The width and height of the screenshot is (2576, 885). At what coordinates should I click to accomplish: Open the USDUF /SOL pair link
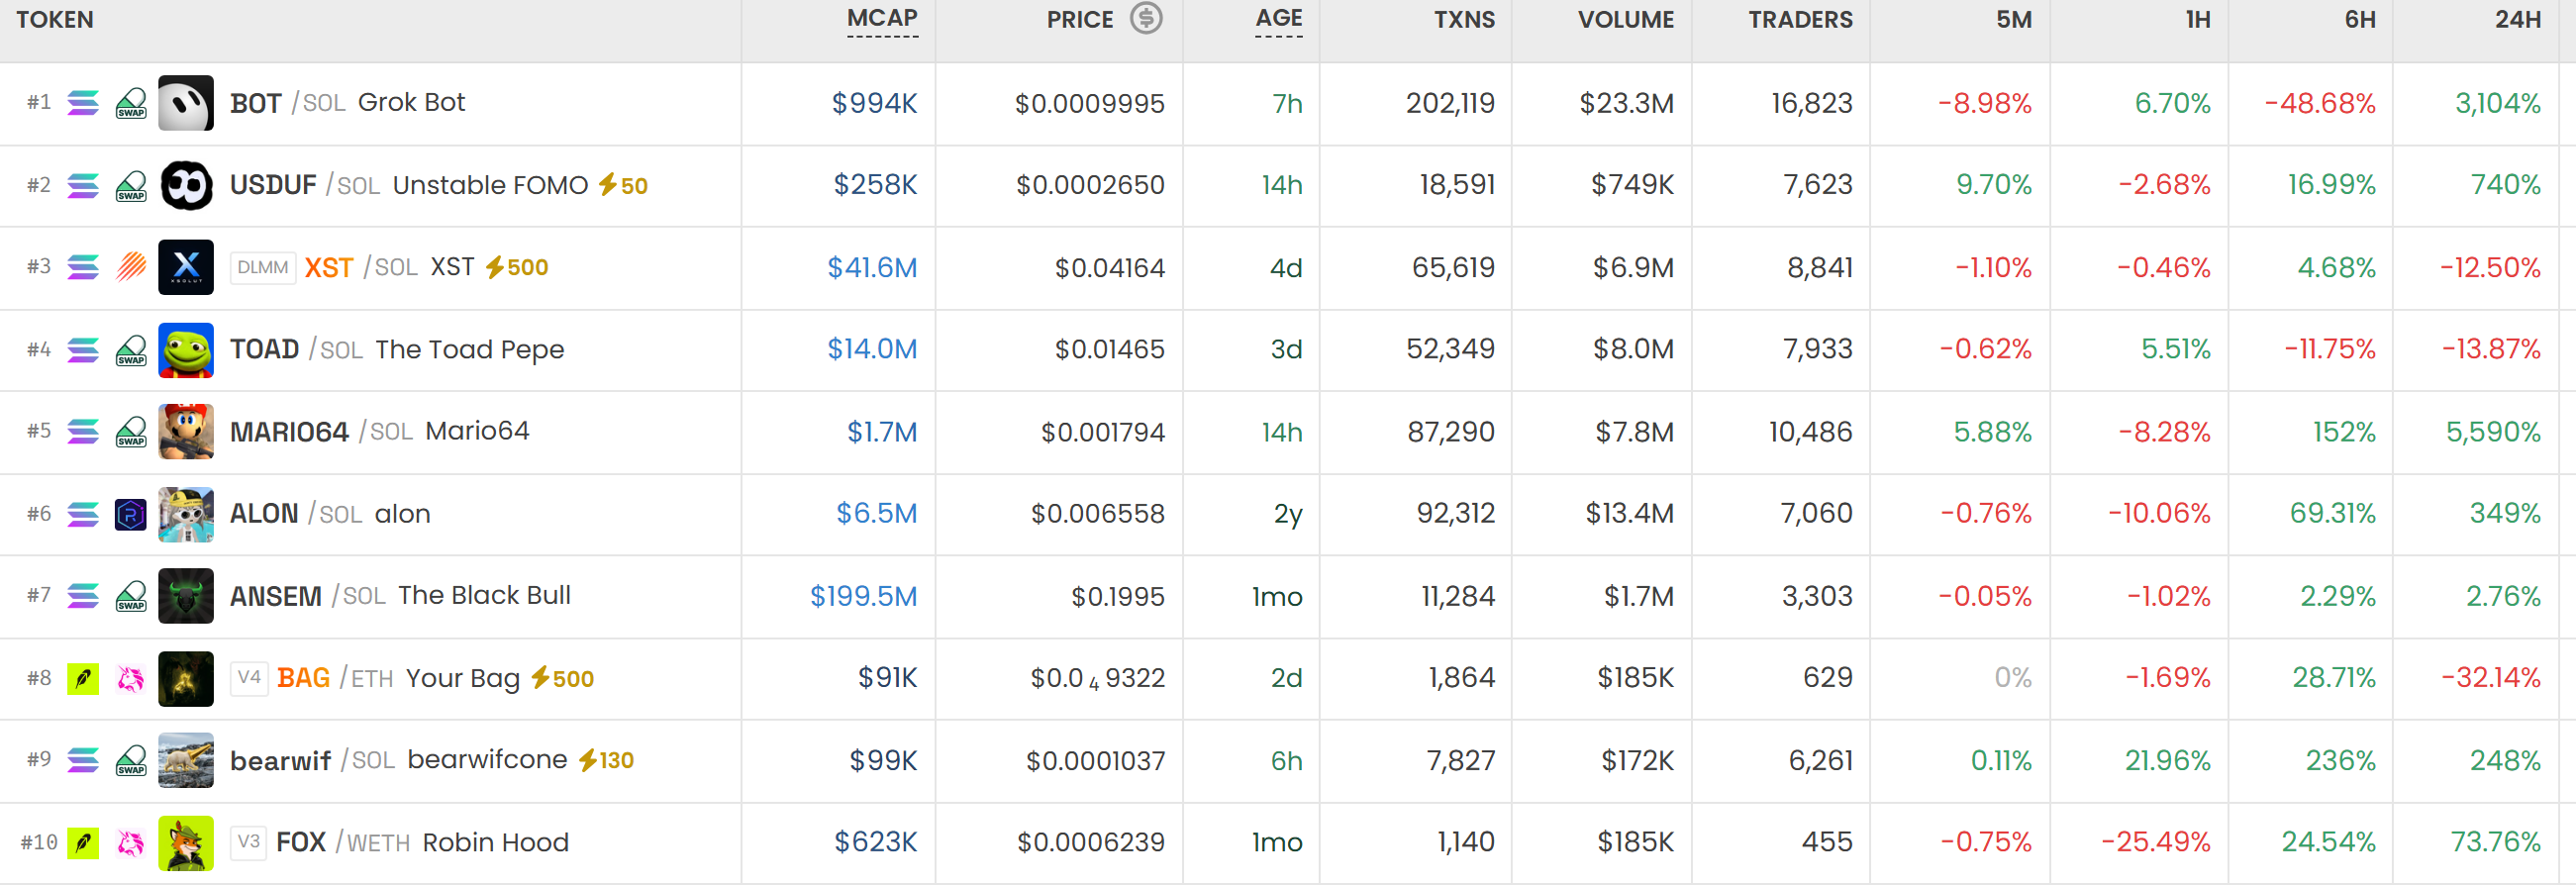pyautogui.click(x=305, y=185)
